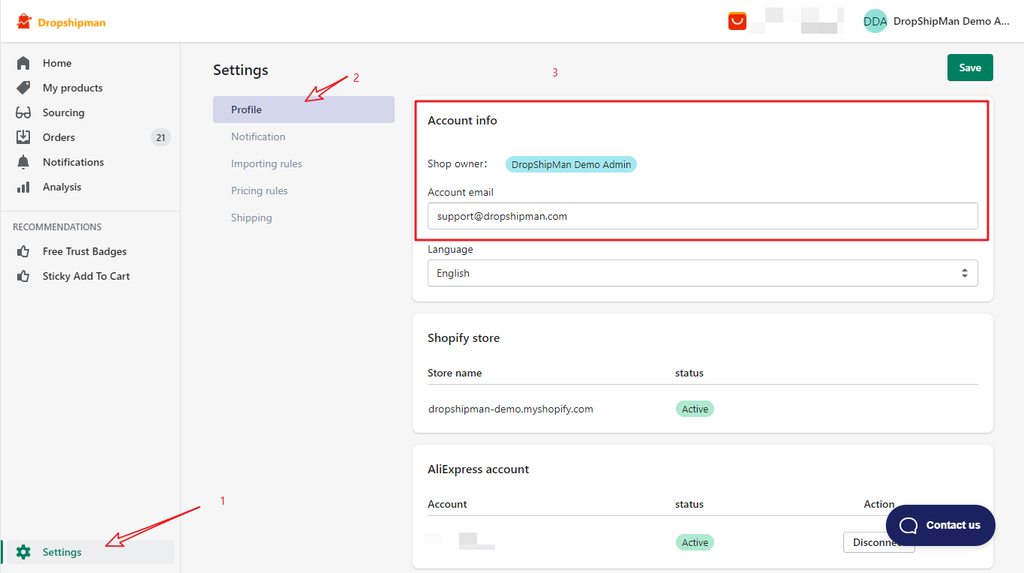Screen dimensions: 1024x573
Task: Click the Save button
Action: (970, 68)
